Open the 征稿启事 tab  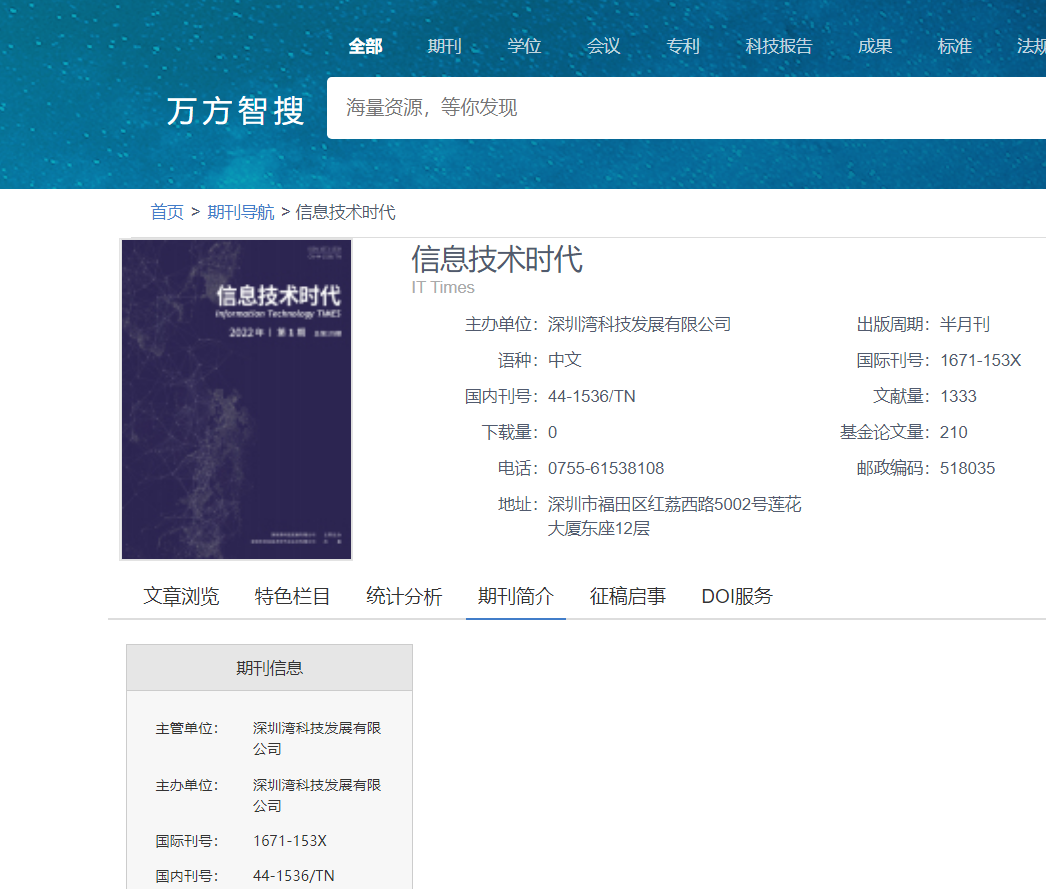627,597
